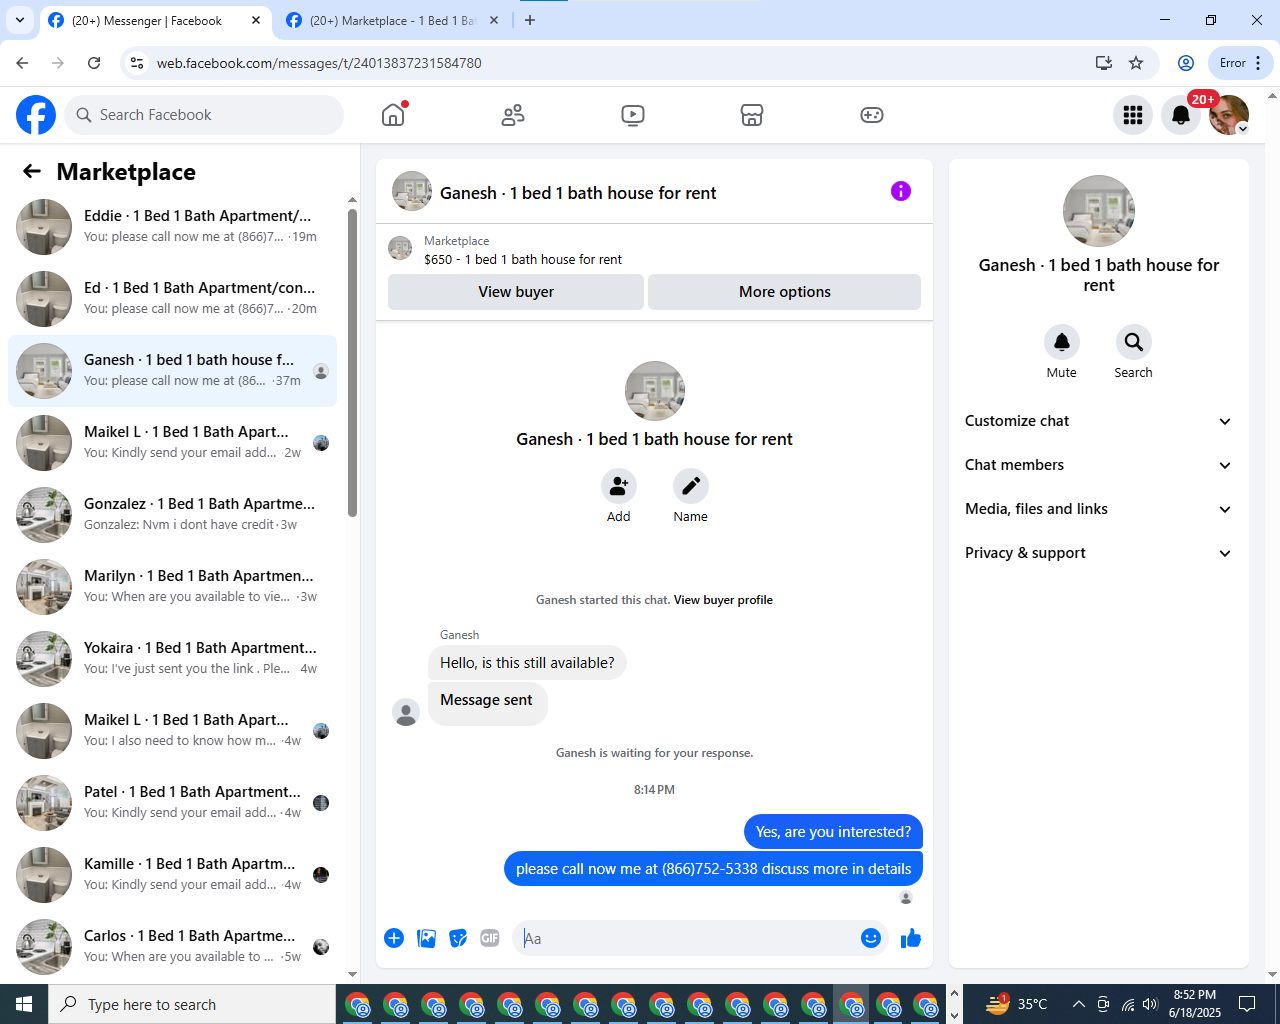
Task: Click the More options button
Action: click(x=785, y=292)
